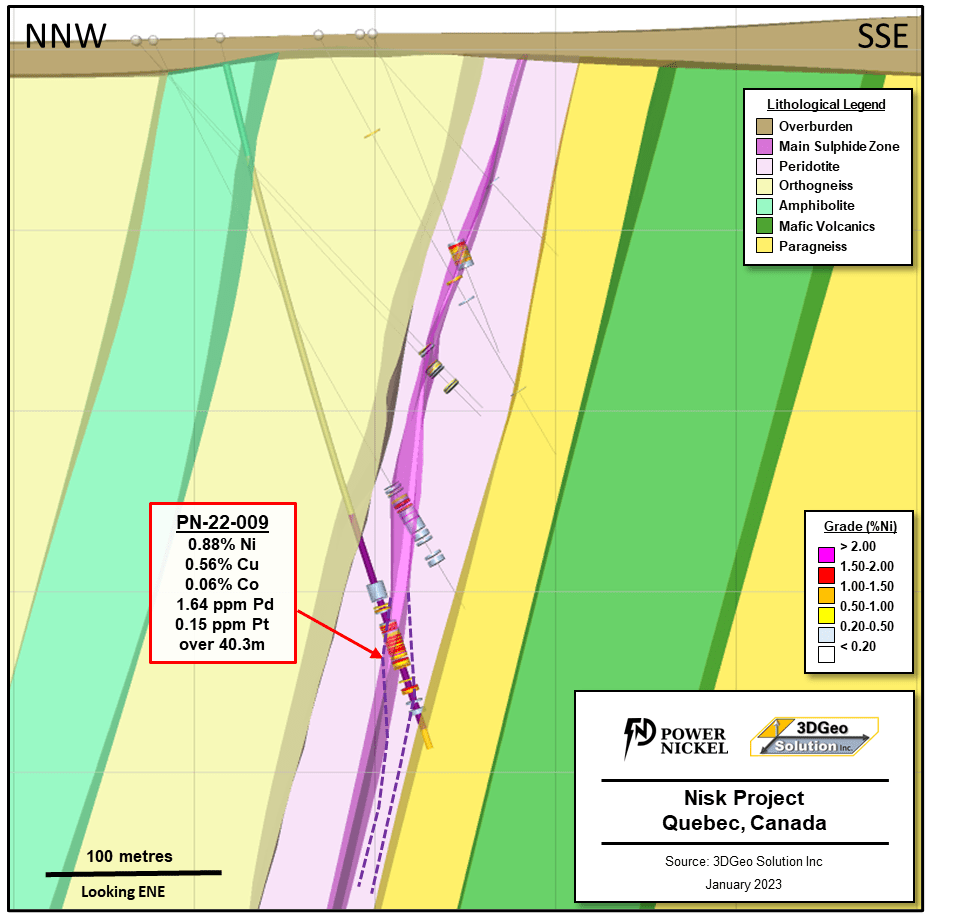967x916 pixels.
Task: Click the Power Nickel logo
Action: (x=675, y=738)
